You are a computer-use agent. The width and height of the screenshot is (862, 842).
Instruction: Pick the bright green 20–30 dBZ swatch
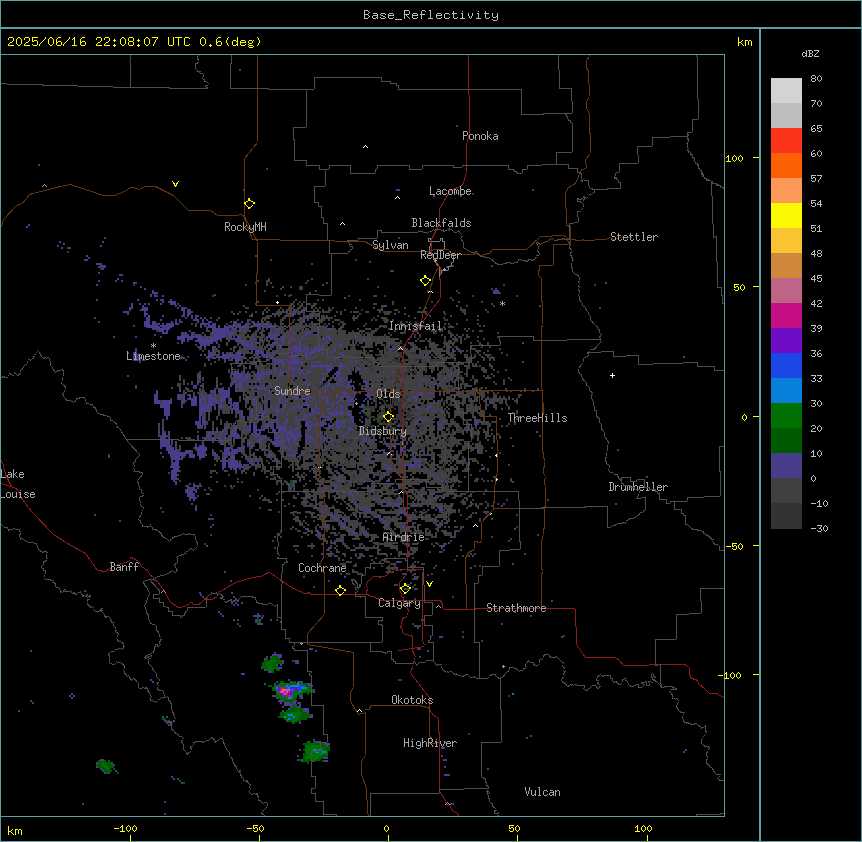(786, 416)
